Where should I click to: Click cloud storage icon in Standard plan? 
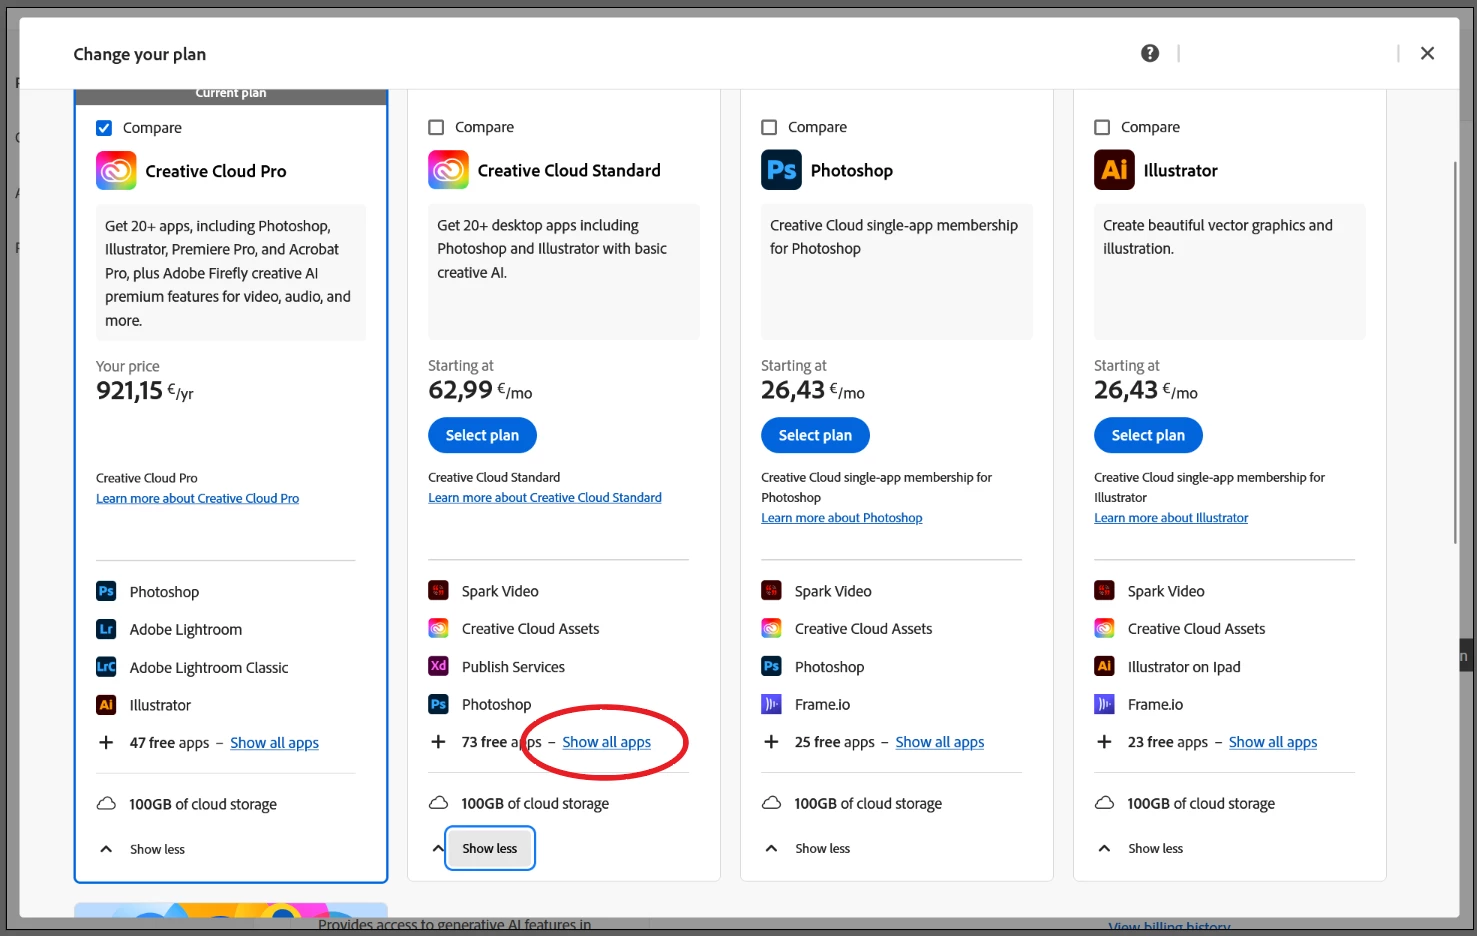(x=438, y=803)
